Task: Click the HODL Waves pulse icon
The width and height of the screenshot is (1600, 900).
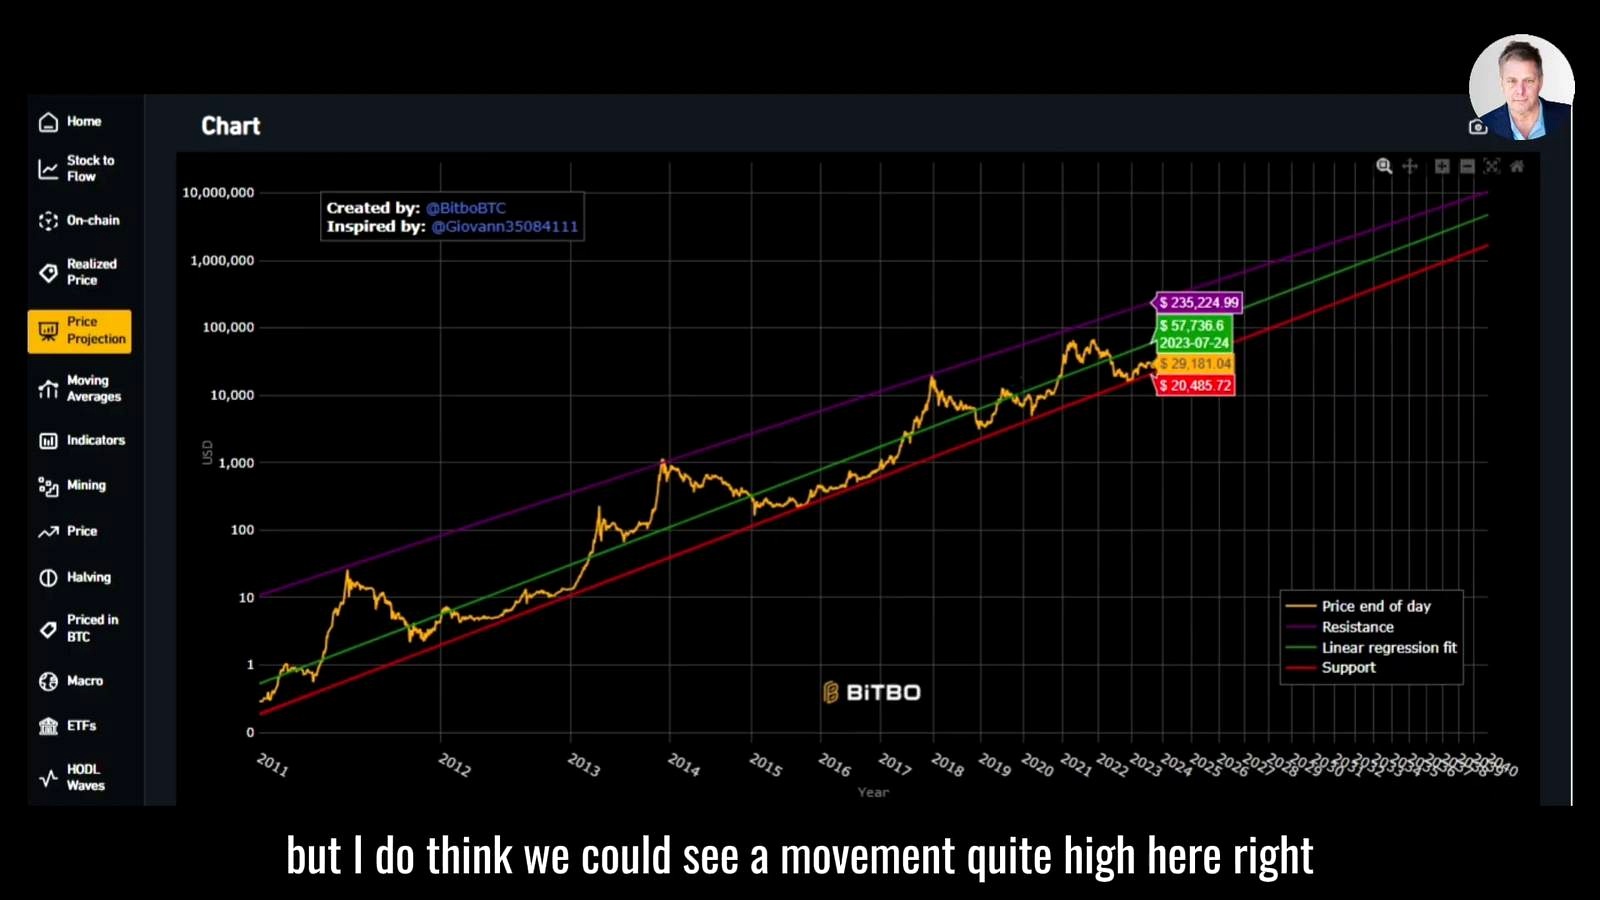Action: [48, 778]
